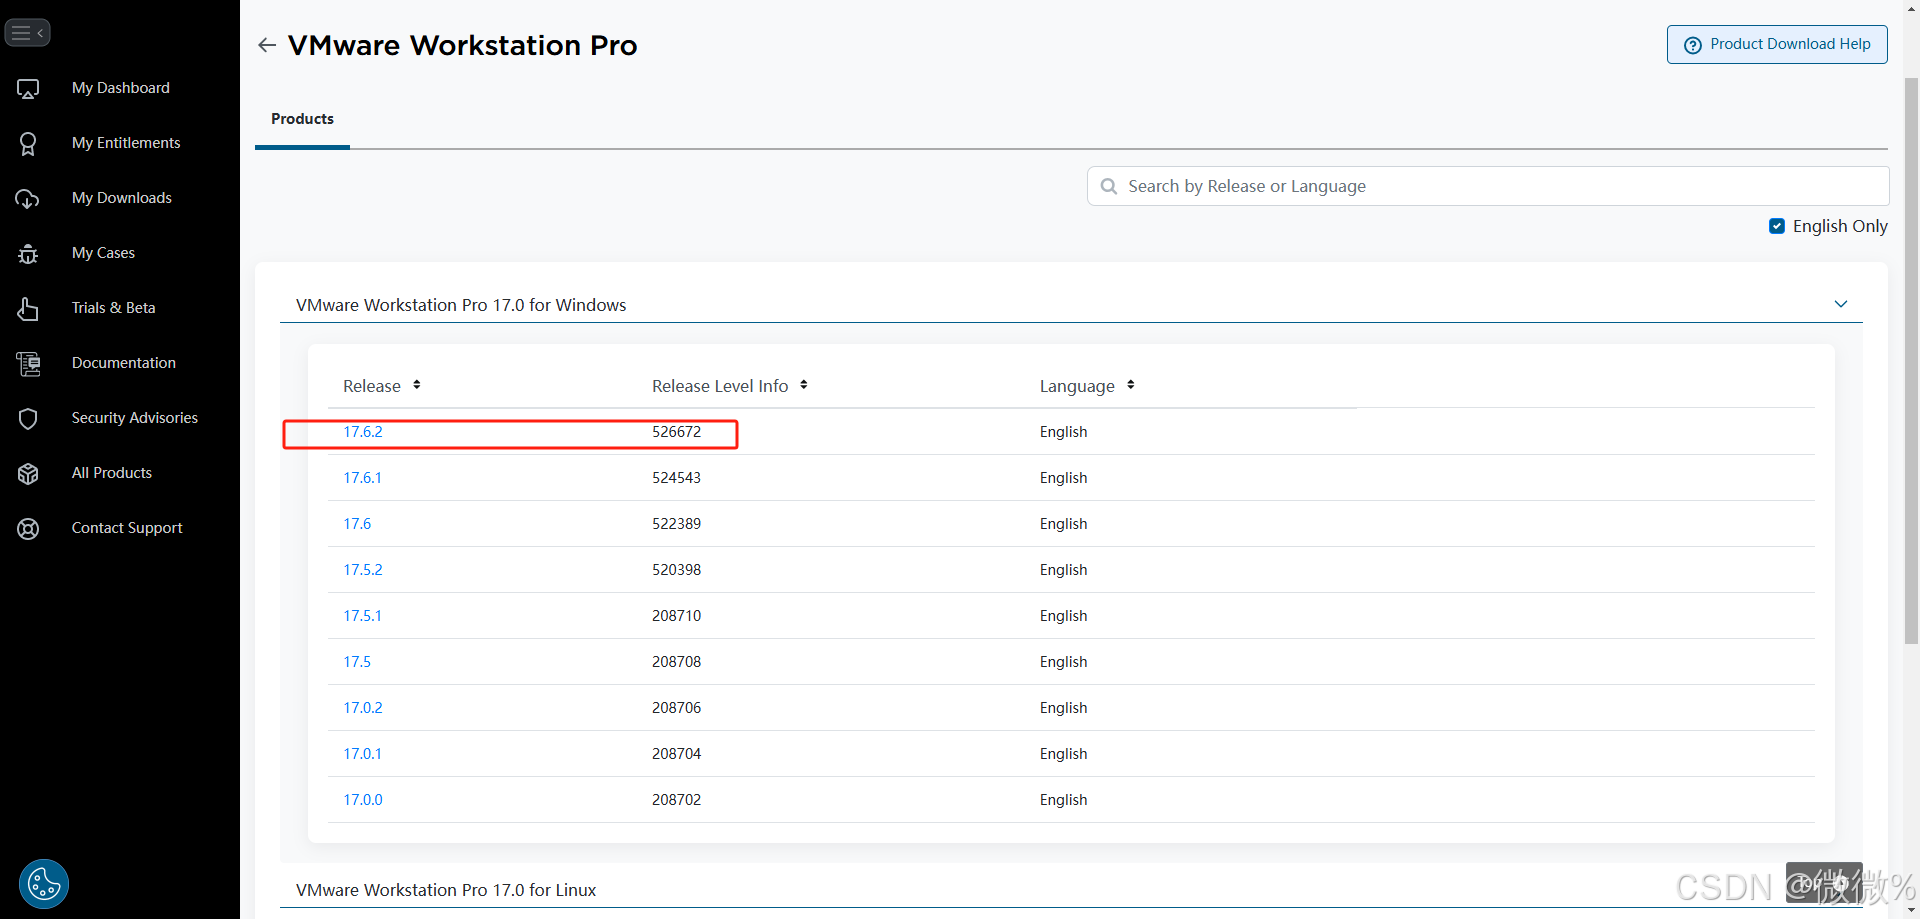Click the My Entitlements ribbon icon
Screen dimensions: 1920x919
28,144
